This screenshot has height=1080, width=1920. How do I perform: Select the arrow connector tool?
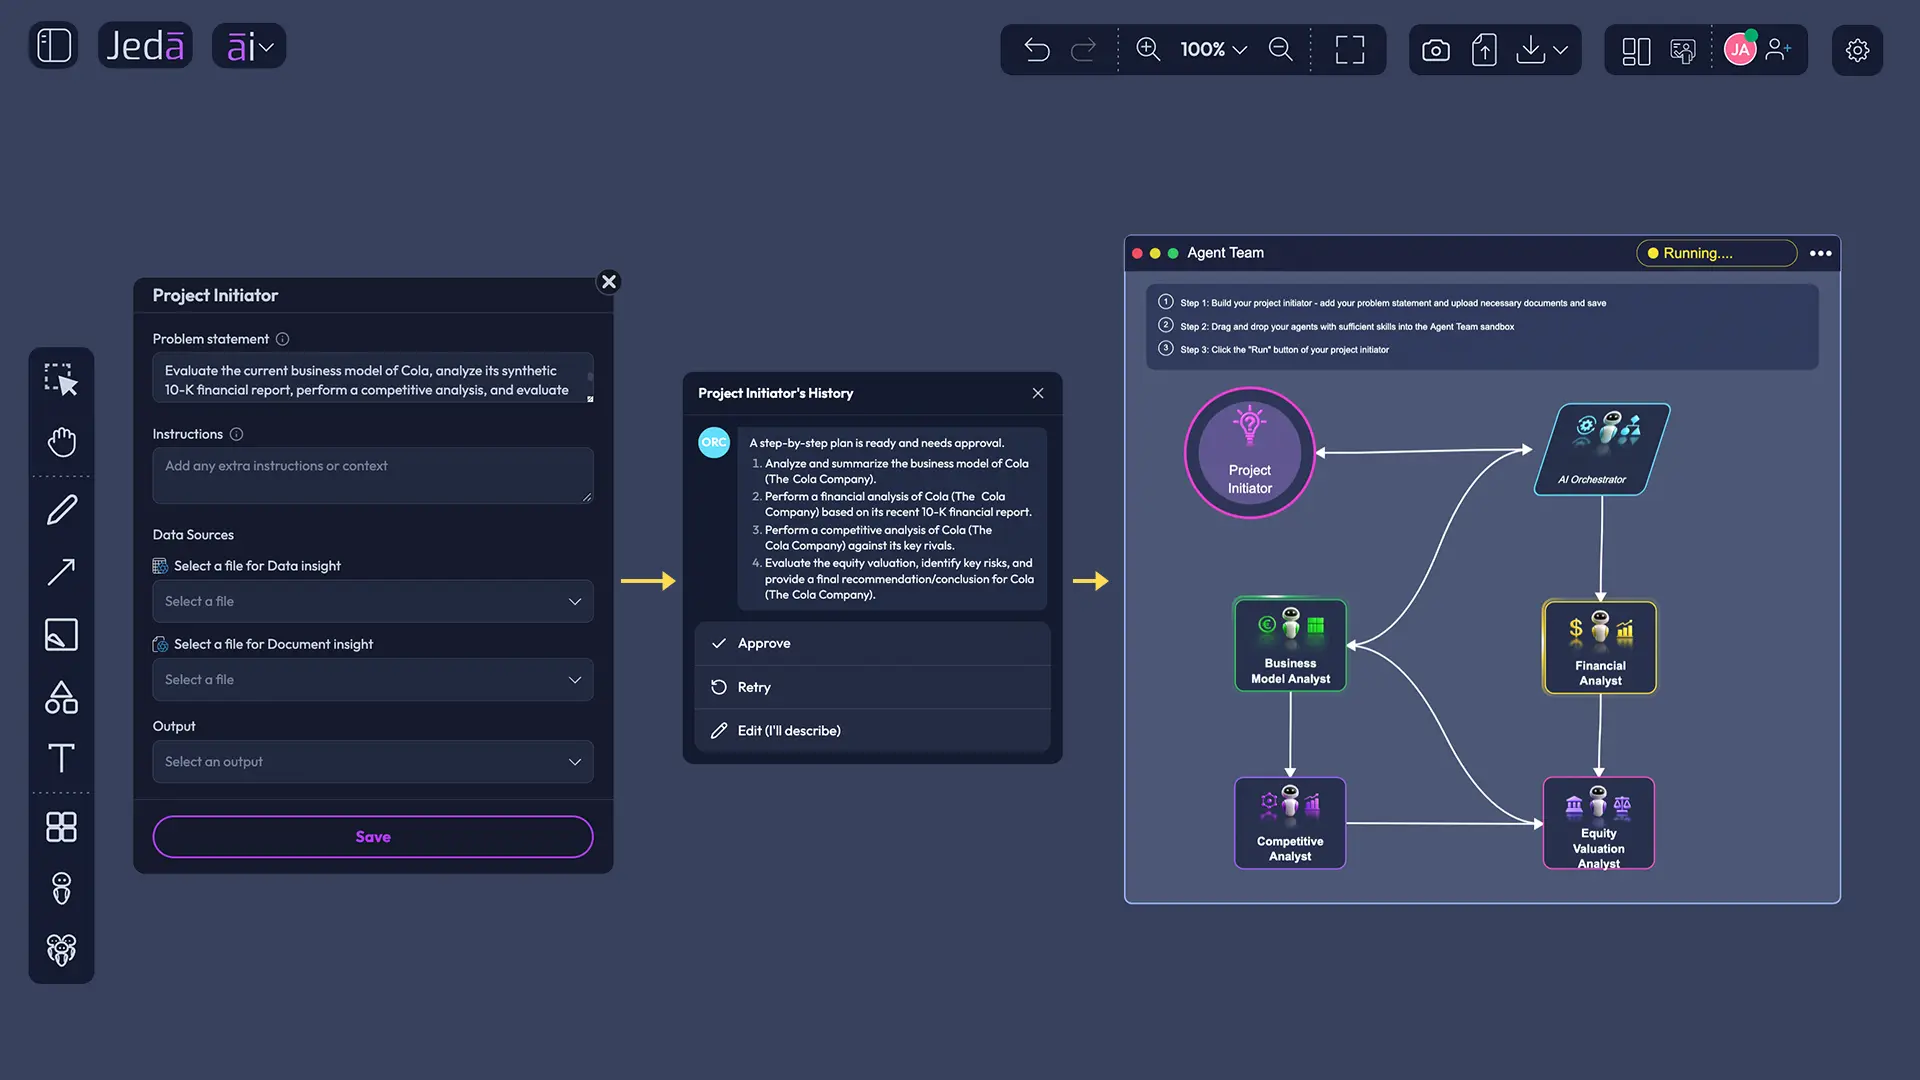pos(61,572)
